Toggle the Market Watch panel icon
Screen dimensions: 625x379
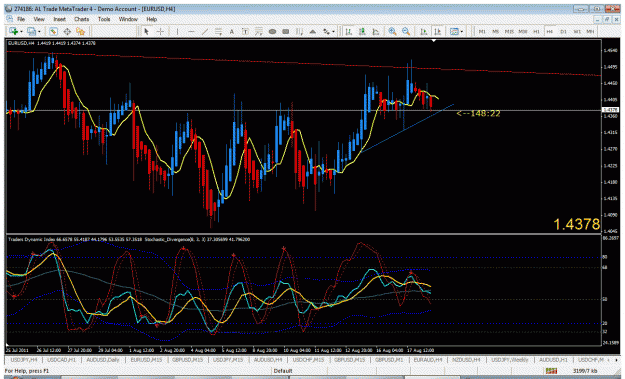[x=53, y=31]
